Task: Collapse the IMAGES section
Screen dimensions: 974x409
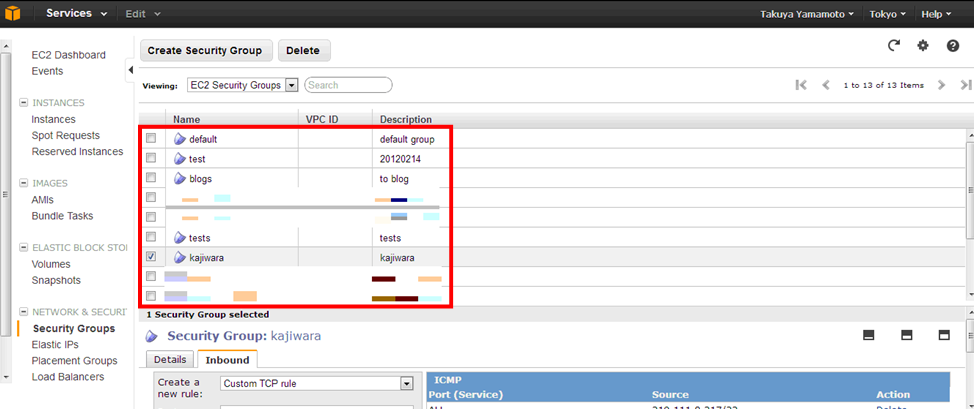Action: 24,183
